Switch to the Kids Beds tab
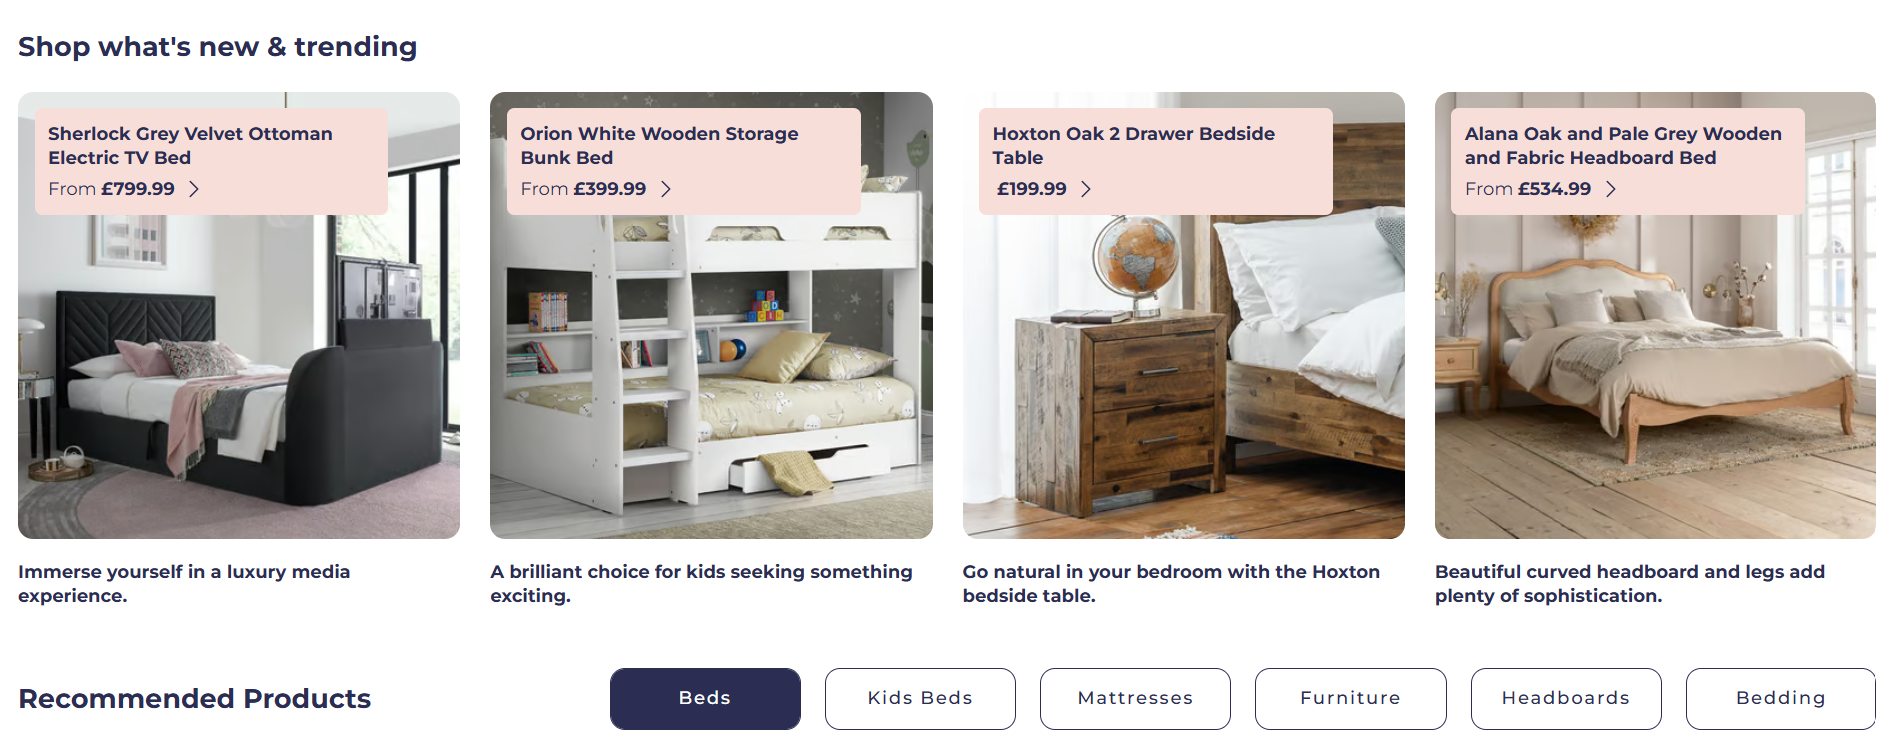The width and height of the screenshot is (1882, 742). 920,698
